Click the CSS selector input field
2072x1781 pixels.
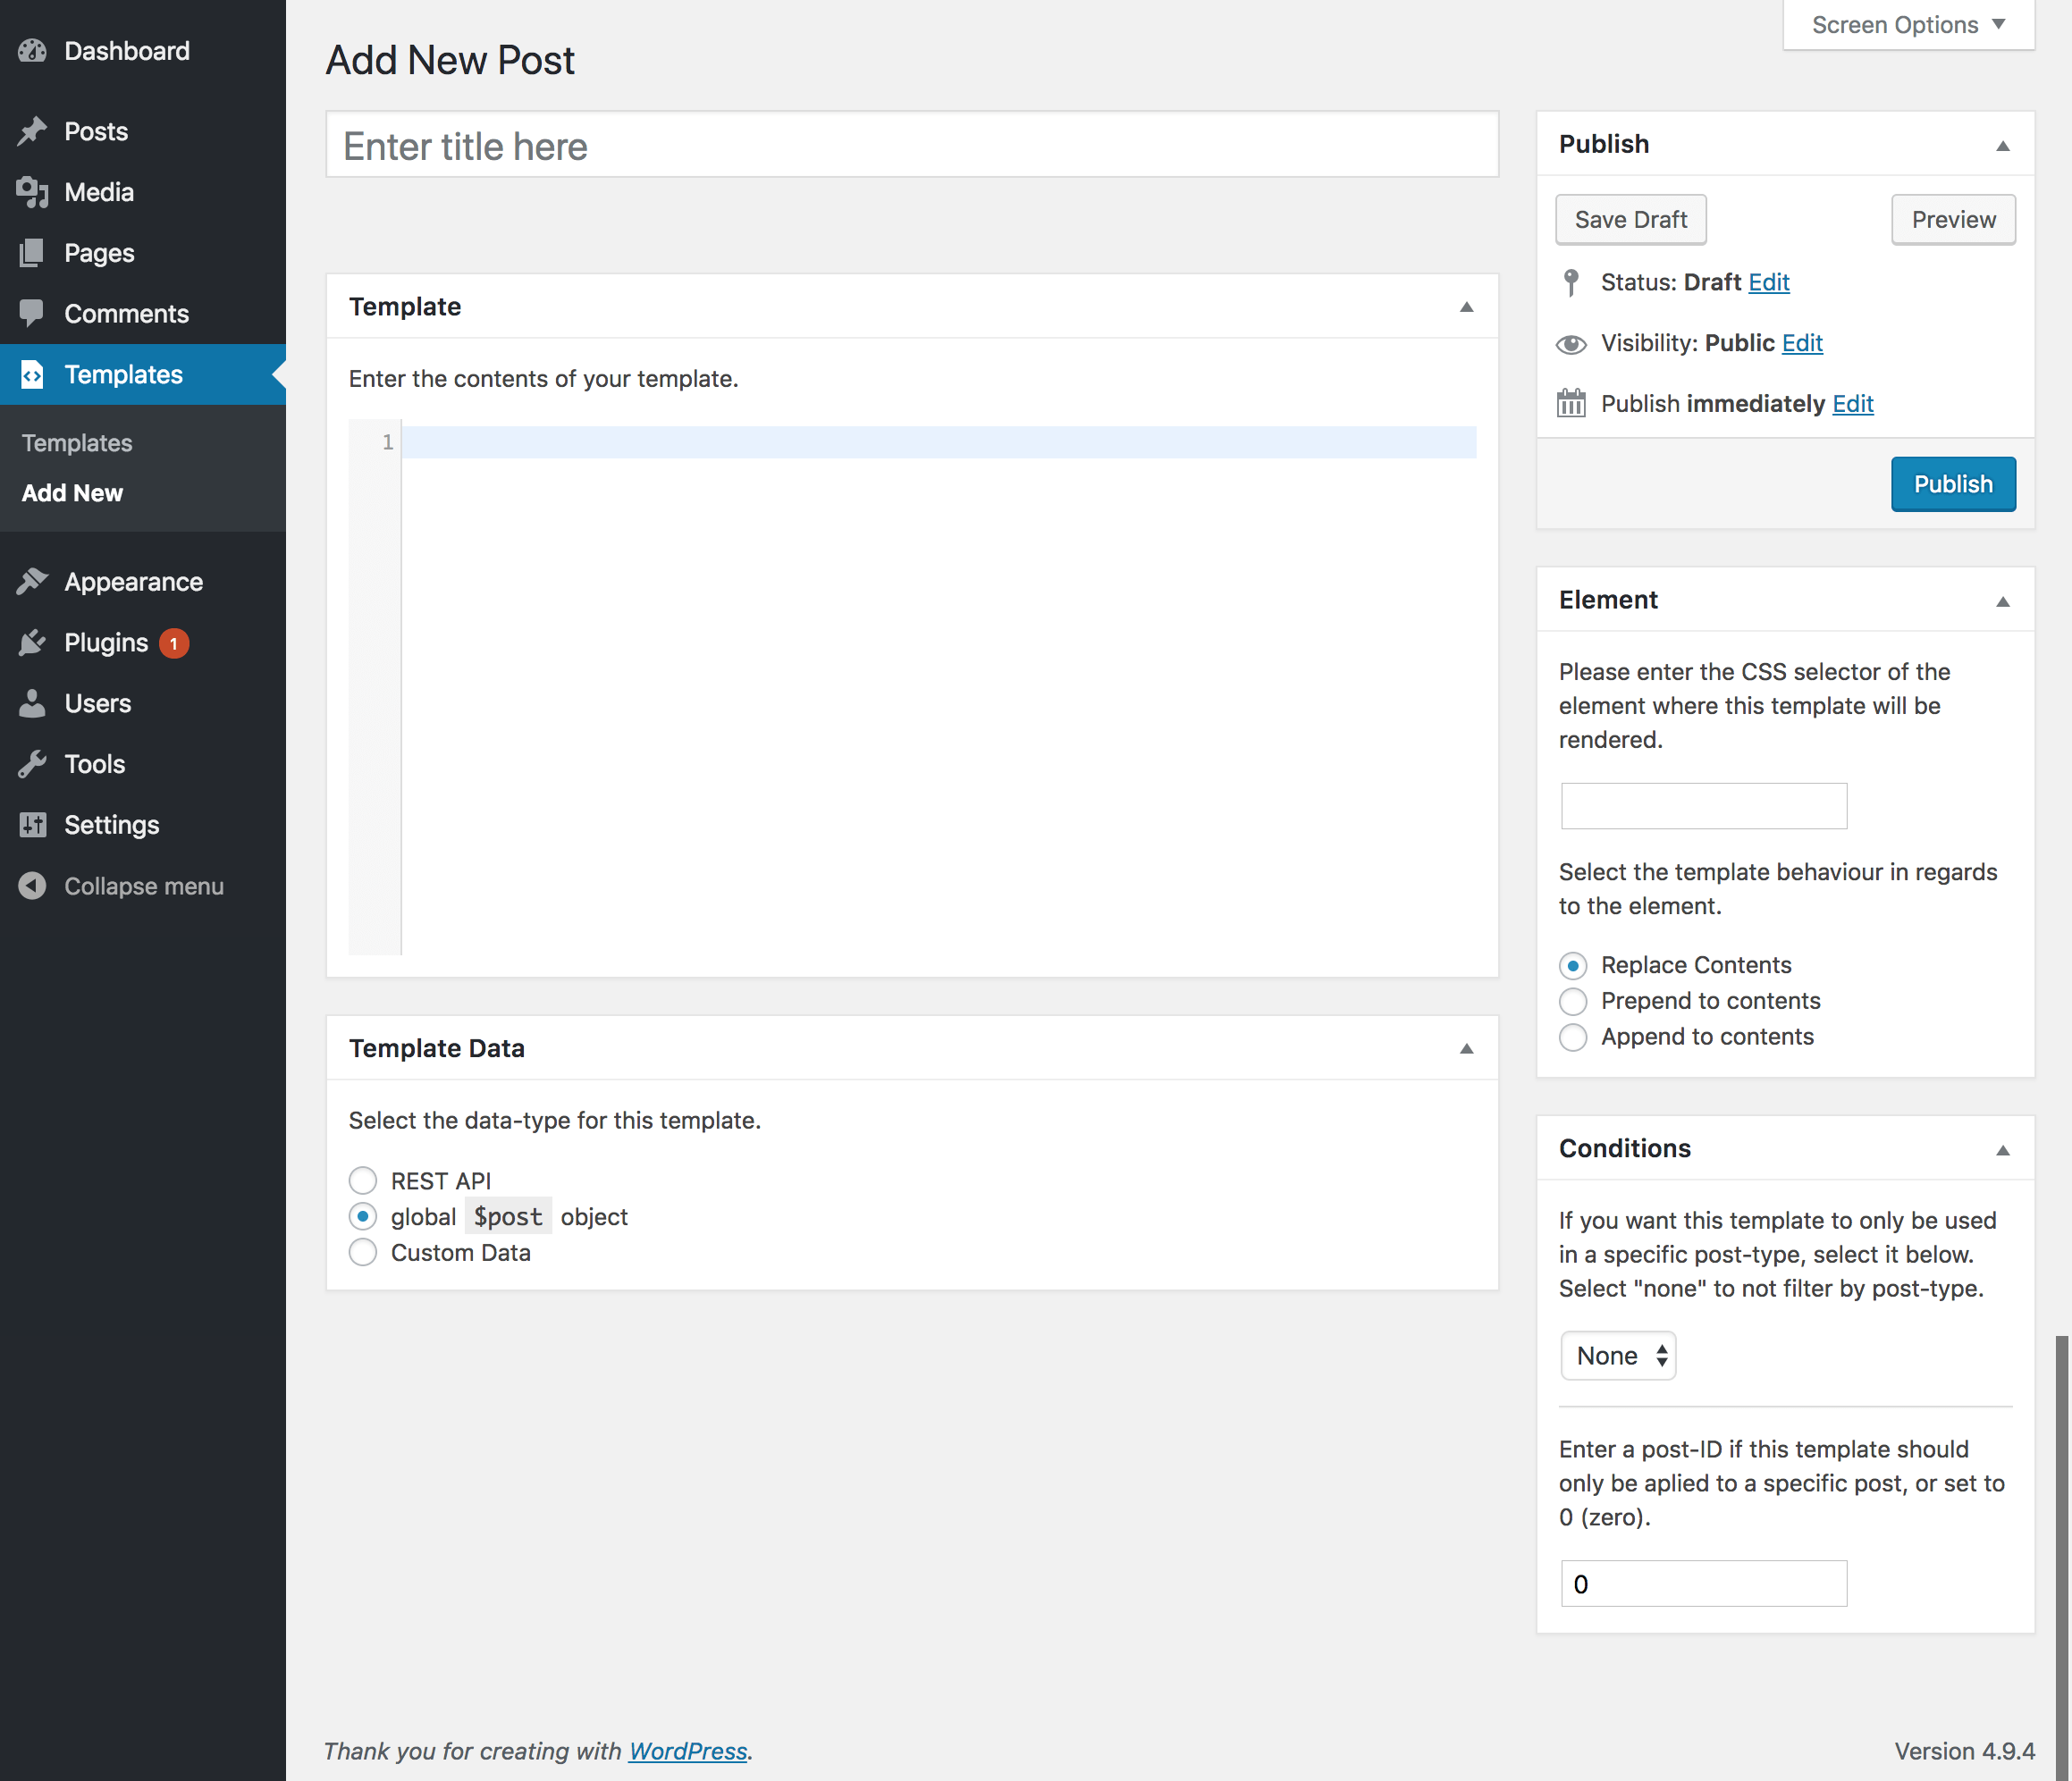1703,806
